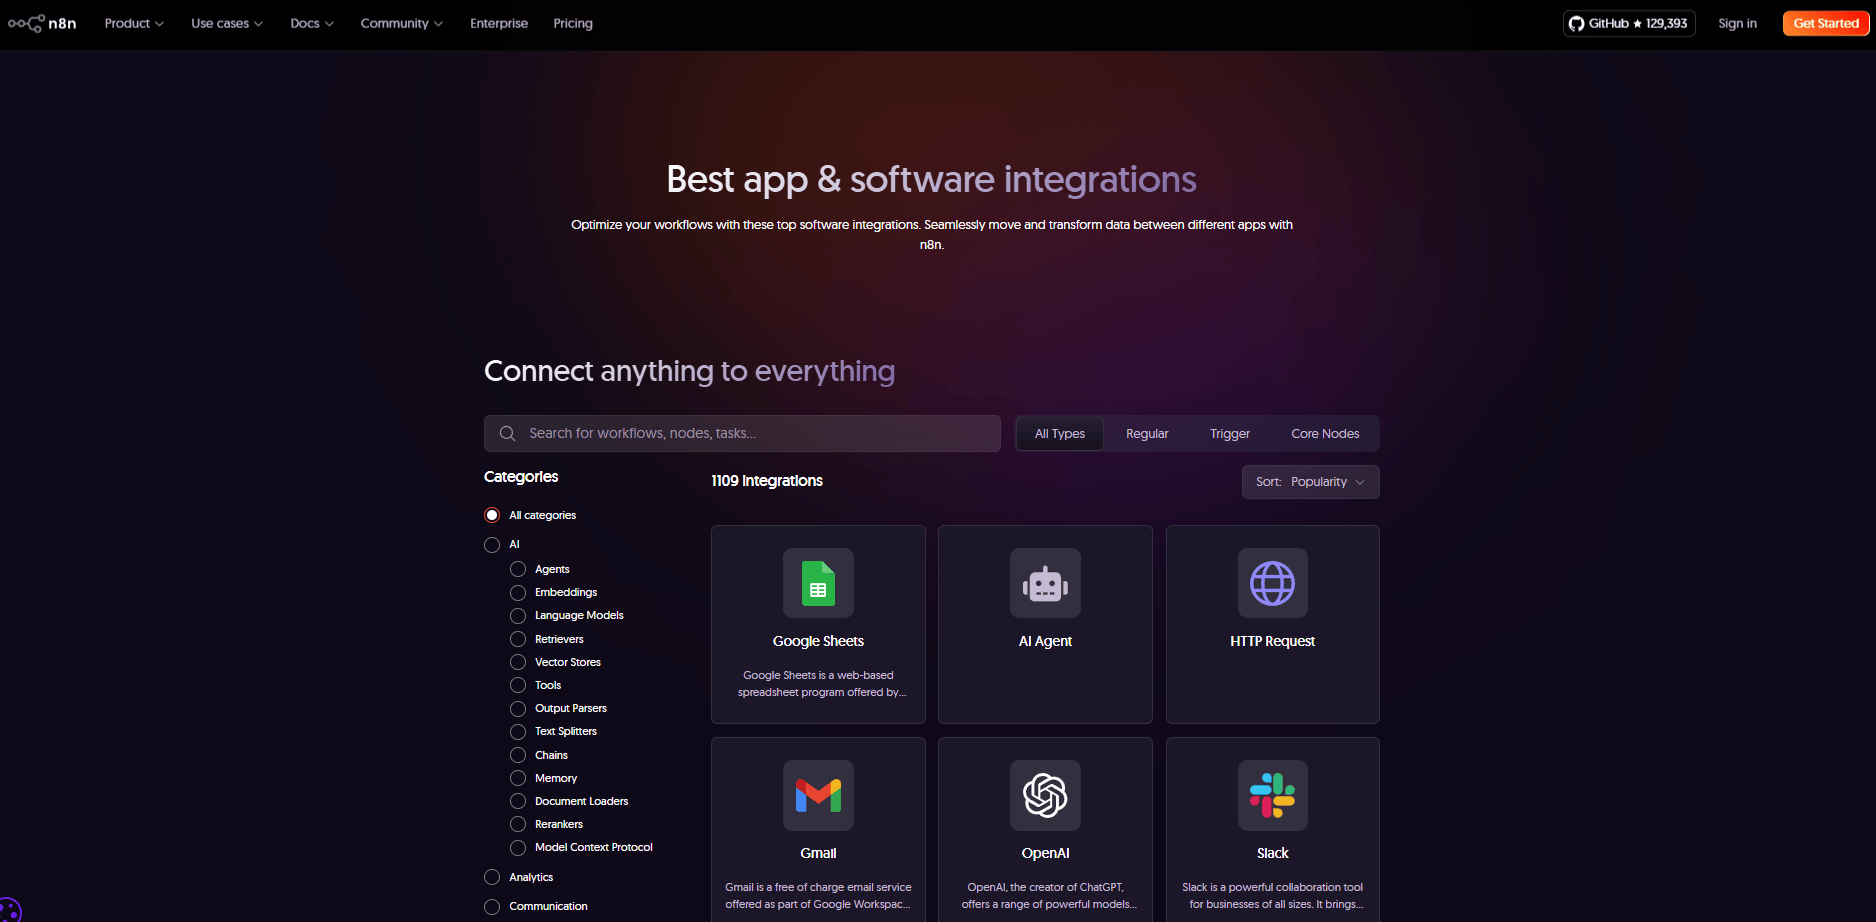Select the AI category radio button

click(492, 545)
